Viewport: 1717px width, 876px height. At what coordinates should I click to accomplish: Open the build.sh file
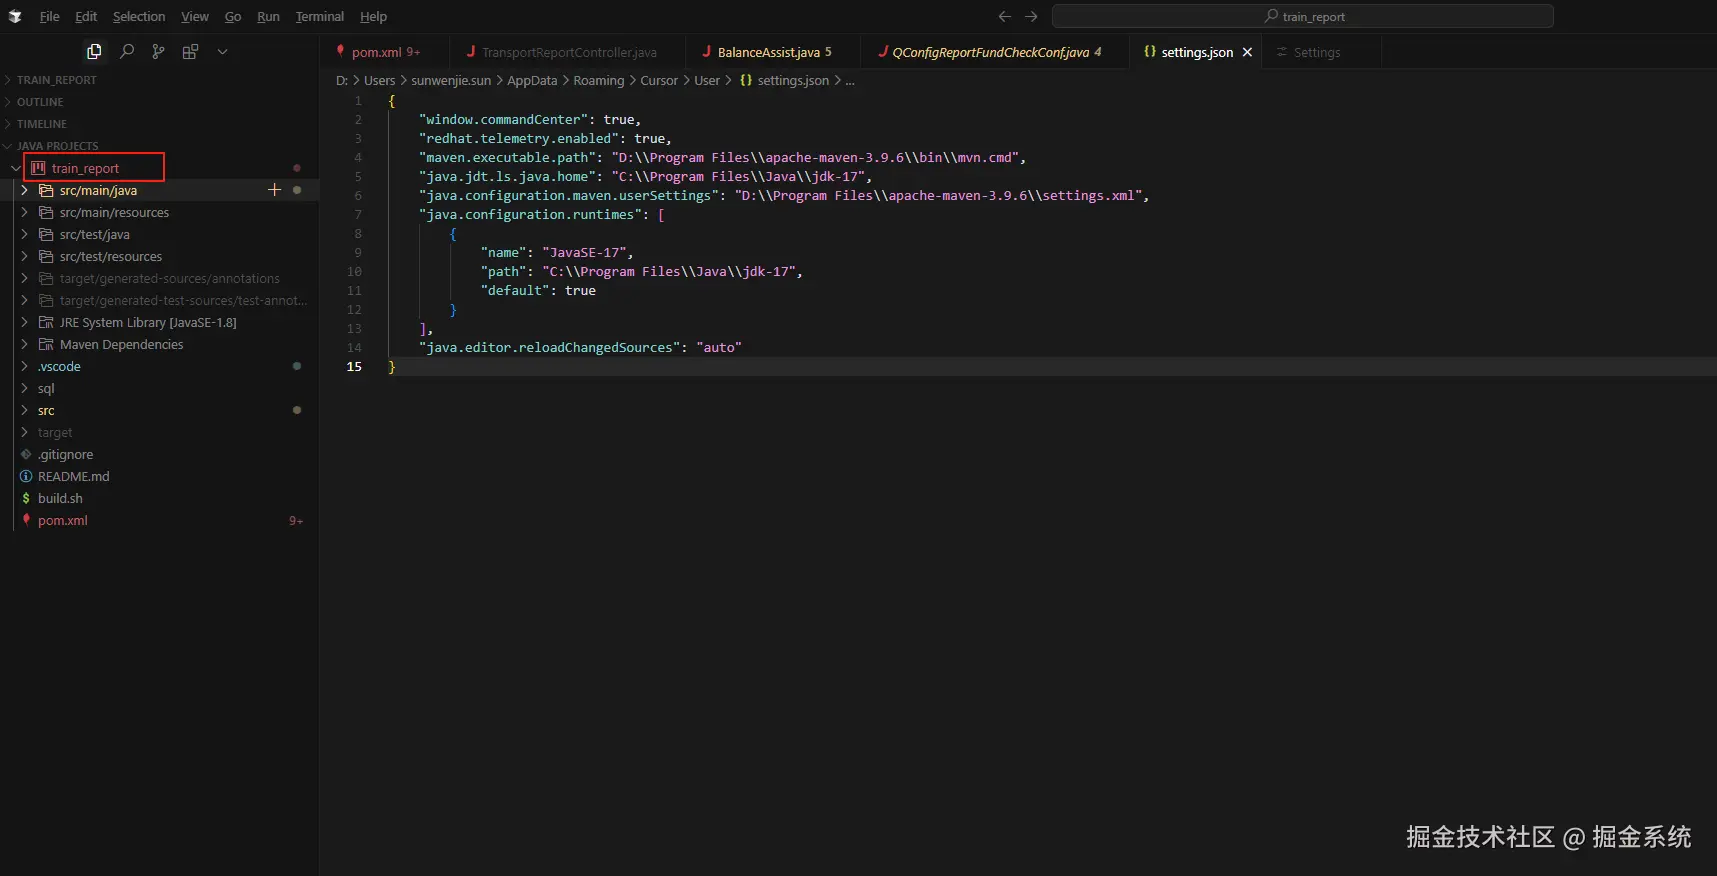60,498
